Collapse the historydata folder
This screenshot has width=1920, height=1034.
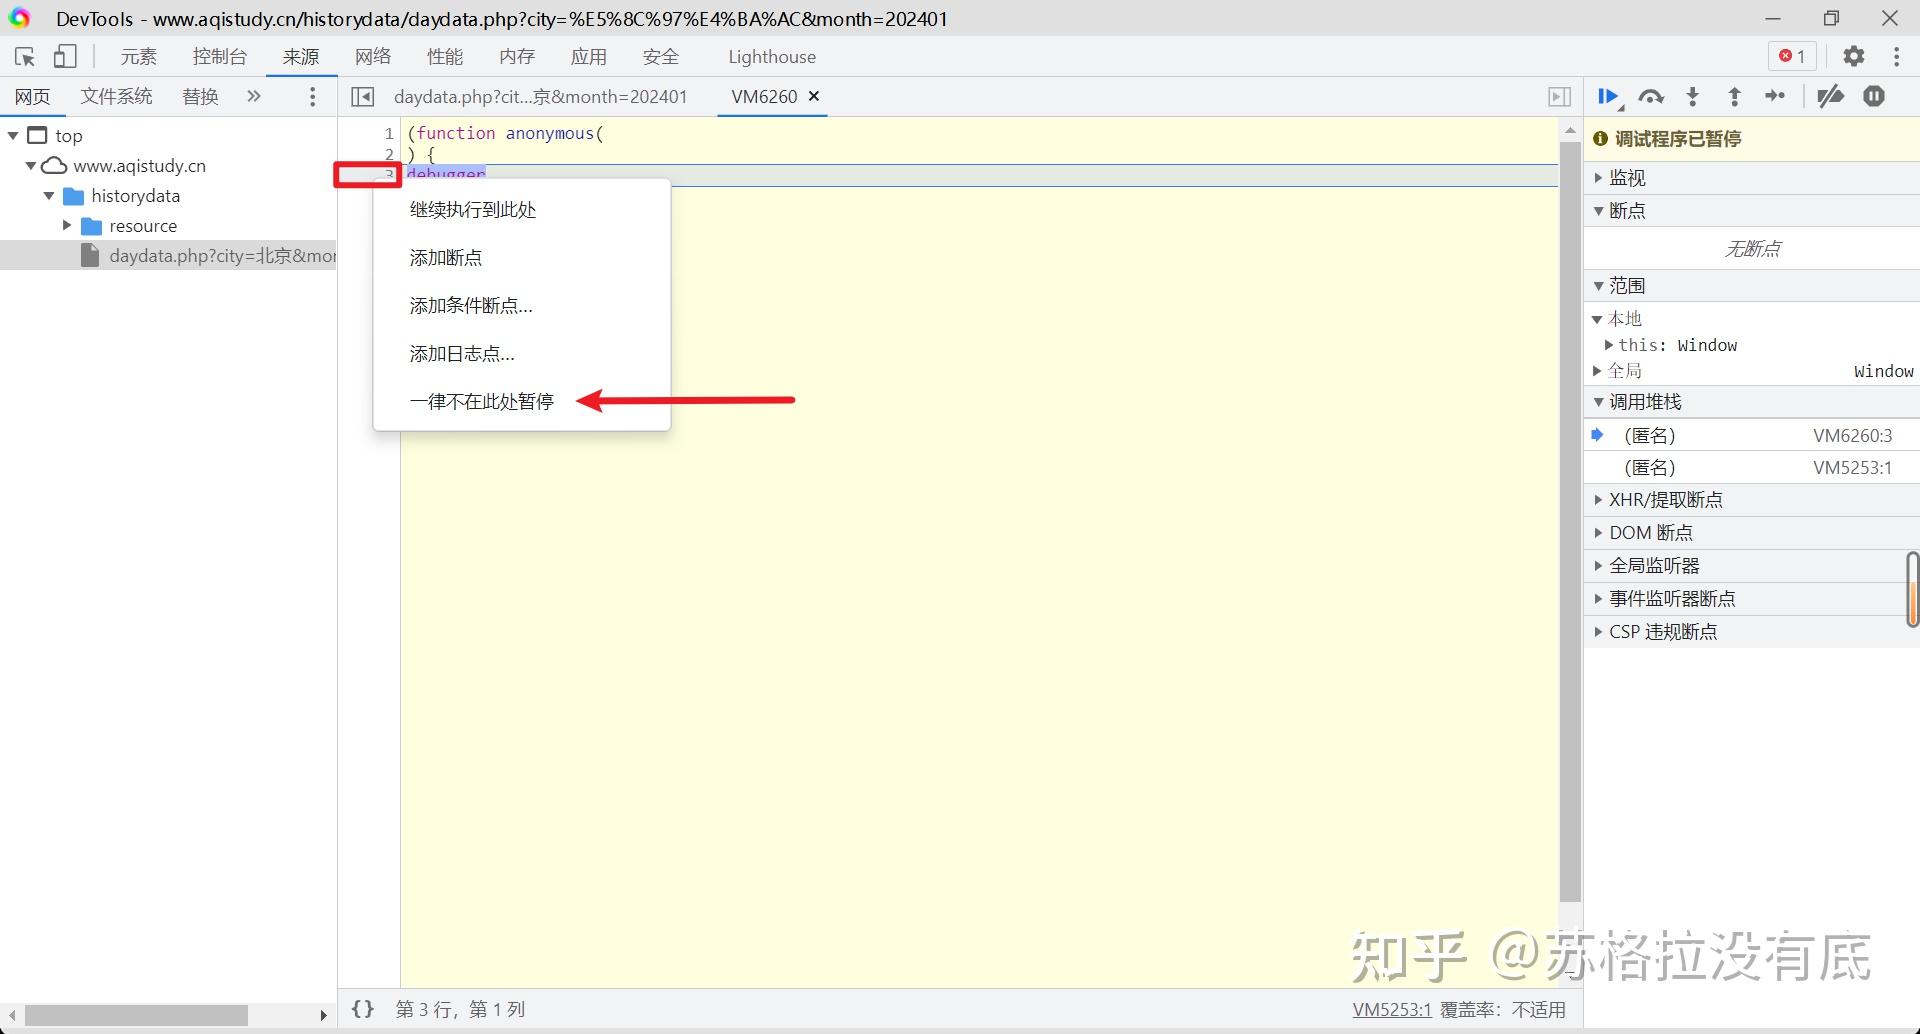pos(49,195)
